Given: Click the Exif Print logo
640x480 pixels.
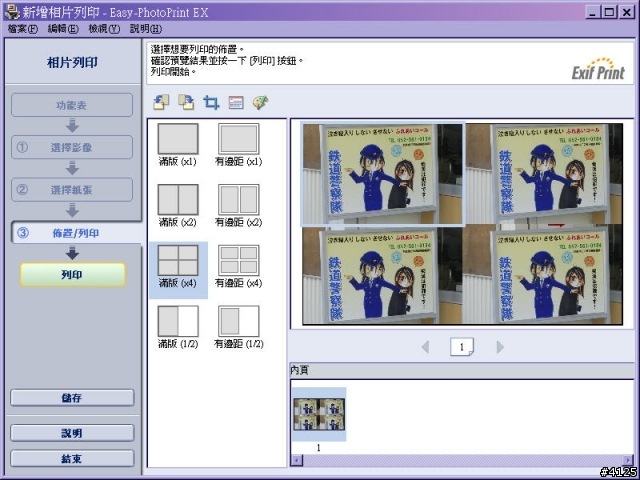Looking at the screenshot, I should (x=598, y=69).
